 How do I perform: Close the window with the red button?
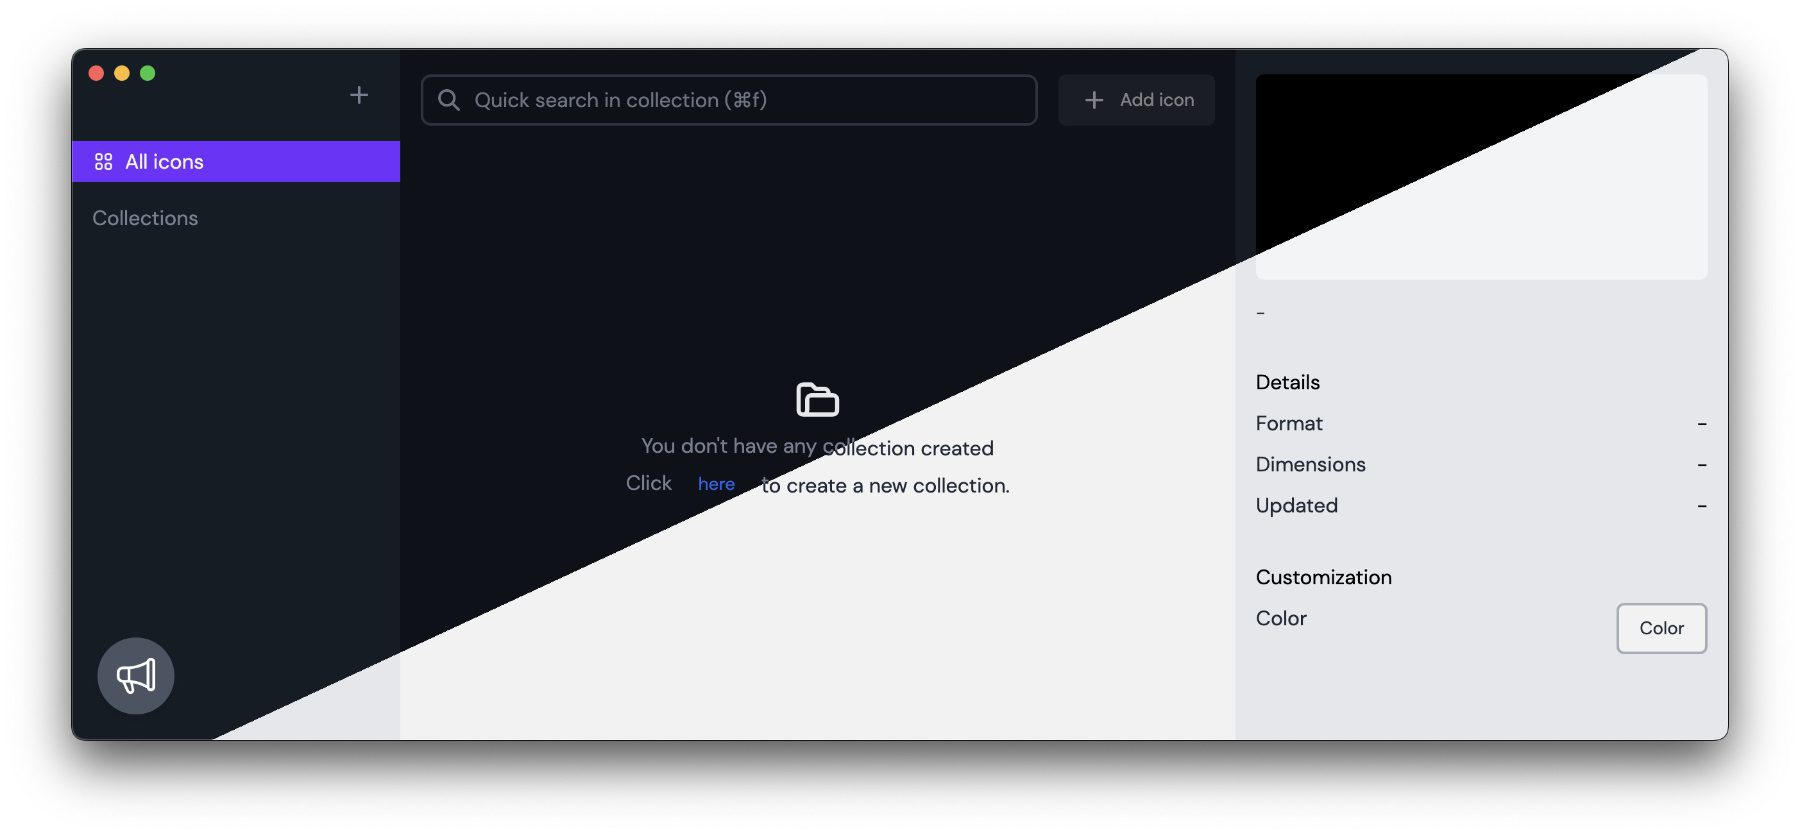(96, 73)
